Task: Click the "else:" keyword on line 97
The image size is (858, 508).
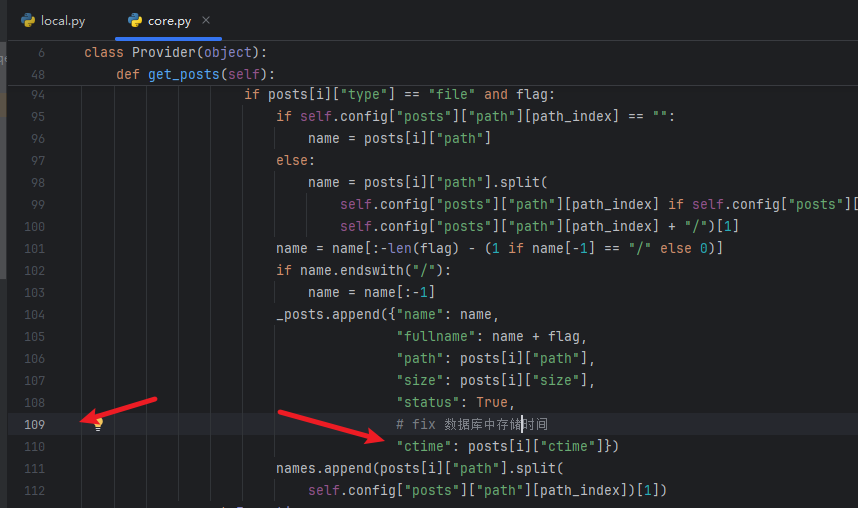Action: [295, 161]
